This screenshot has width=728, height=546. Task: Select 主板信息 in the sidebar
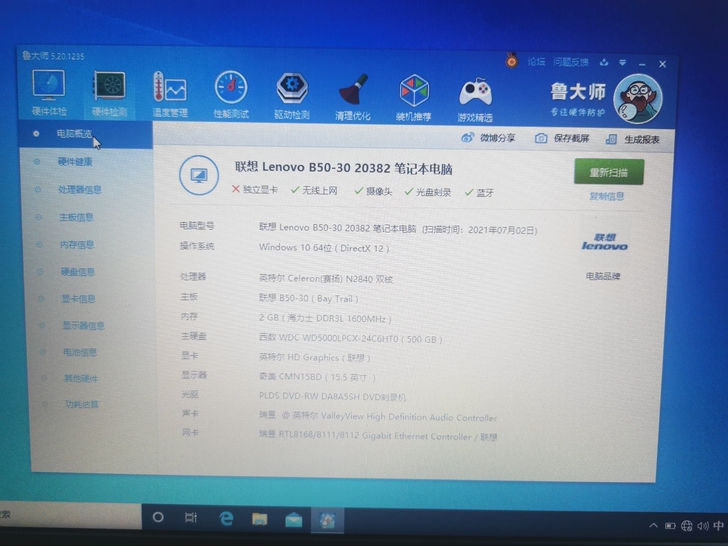tap(76, 217)
